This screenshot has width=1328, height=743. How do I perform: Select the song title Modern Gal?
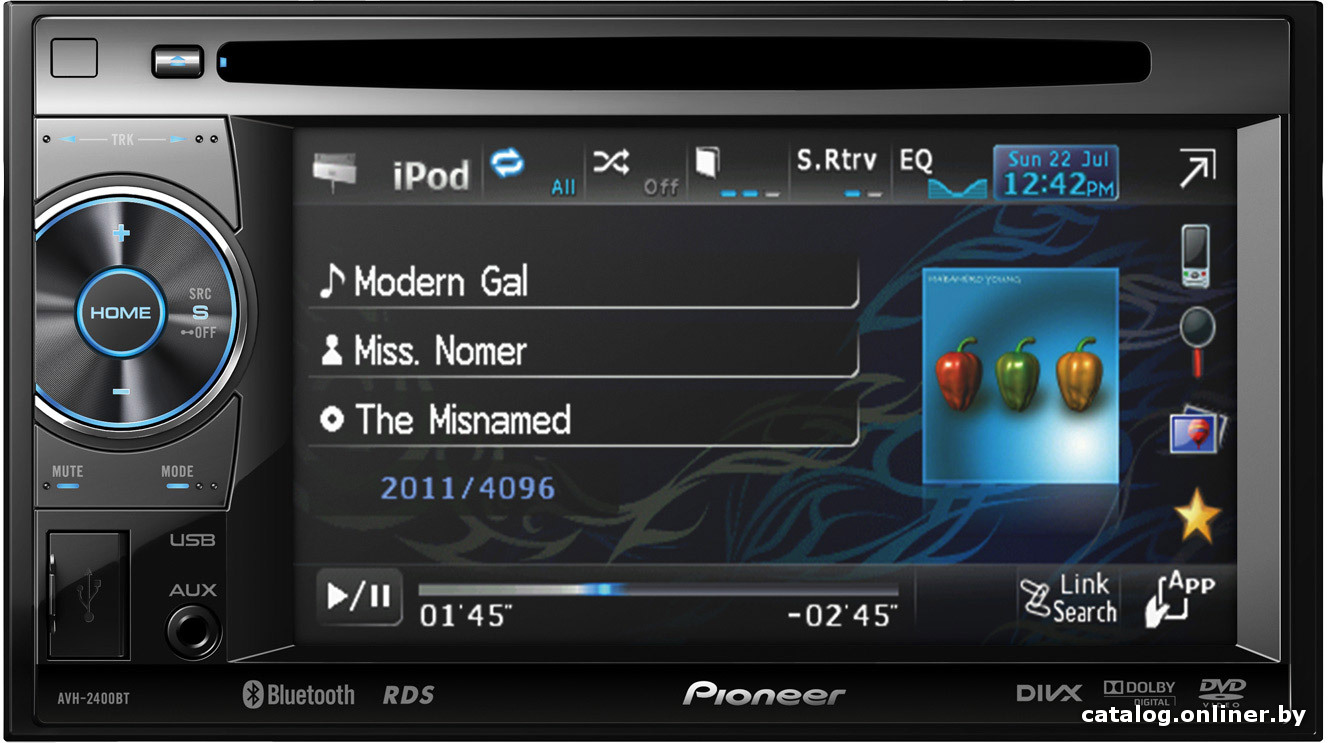584,282
